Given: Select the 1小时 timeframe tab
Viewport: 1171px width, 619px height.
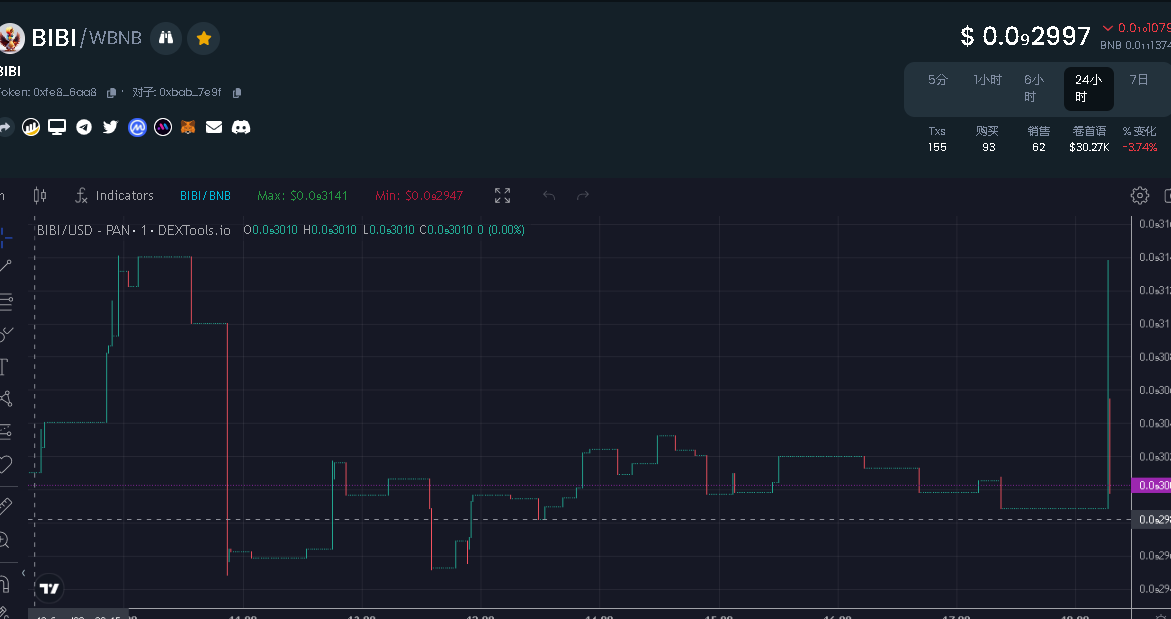Looking at the screenshot, I should (987, 80).
